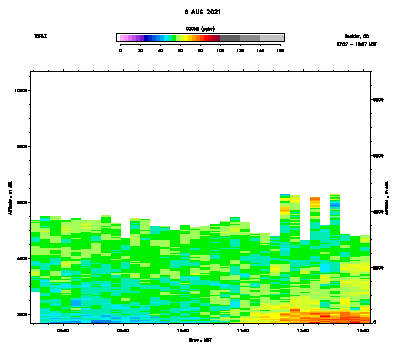Click the darkest gray colorbar segment
Screen dimensions: 400x360
pyautogui.click(x=230, y=38)
